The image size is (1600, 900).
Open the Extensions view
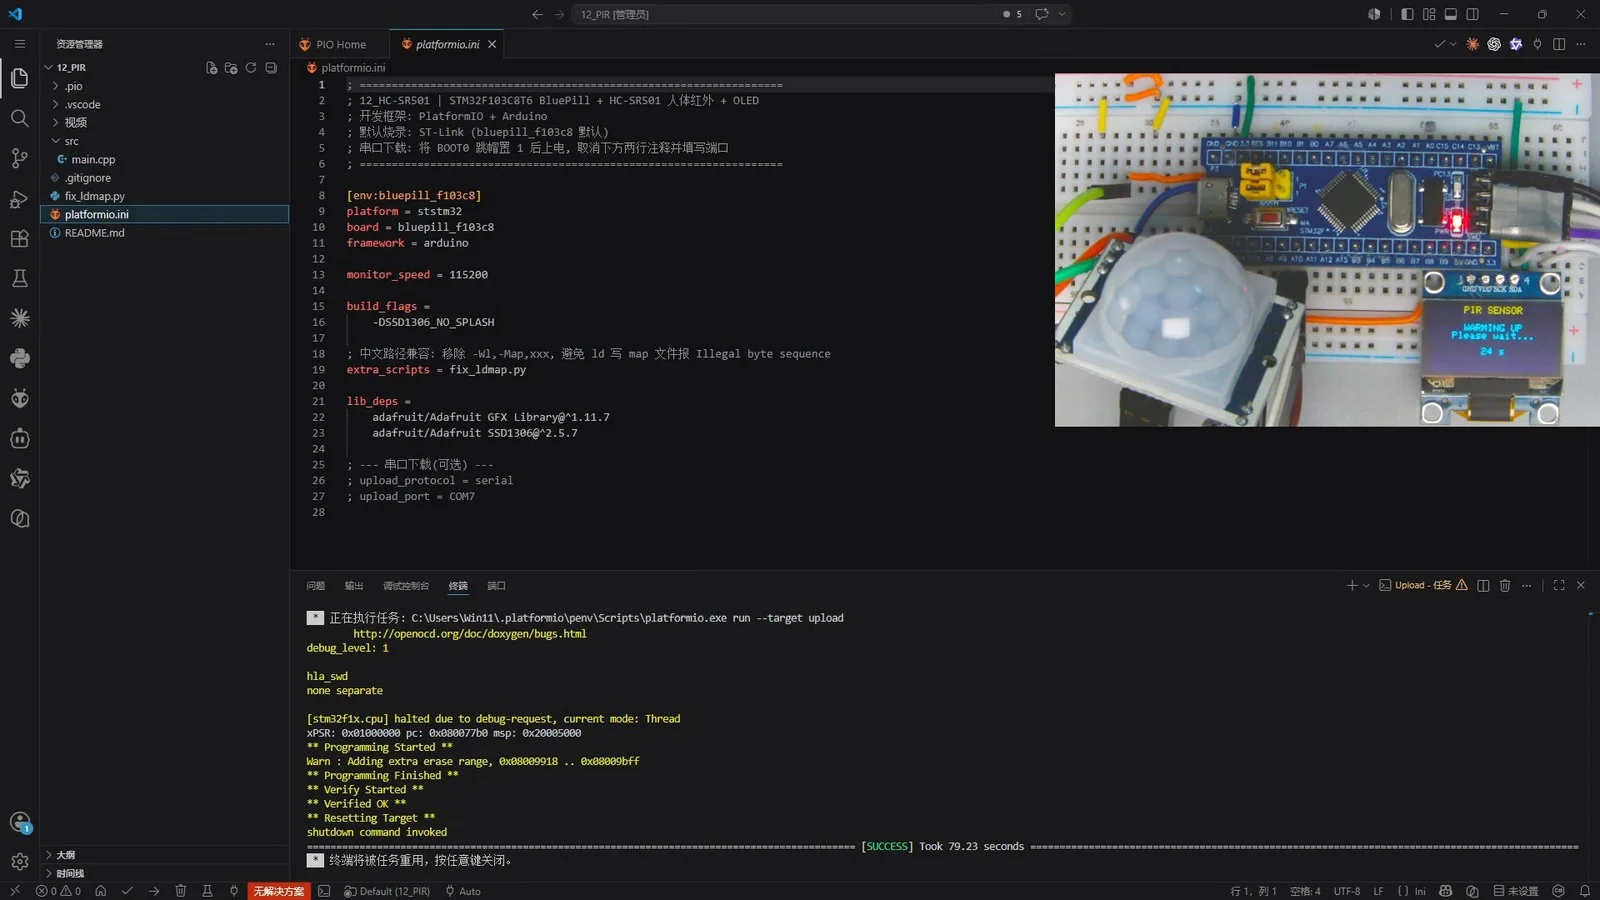point(19,239)
